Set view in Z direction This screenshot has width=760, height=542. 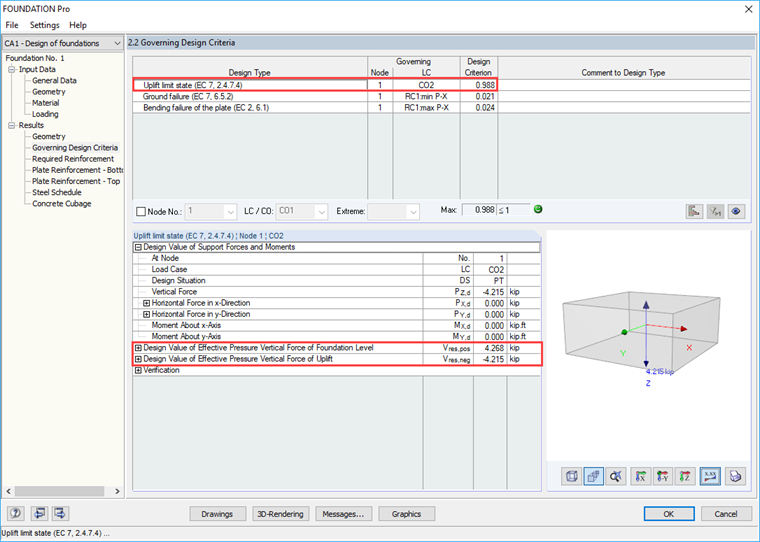tap(685, 477)
